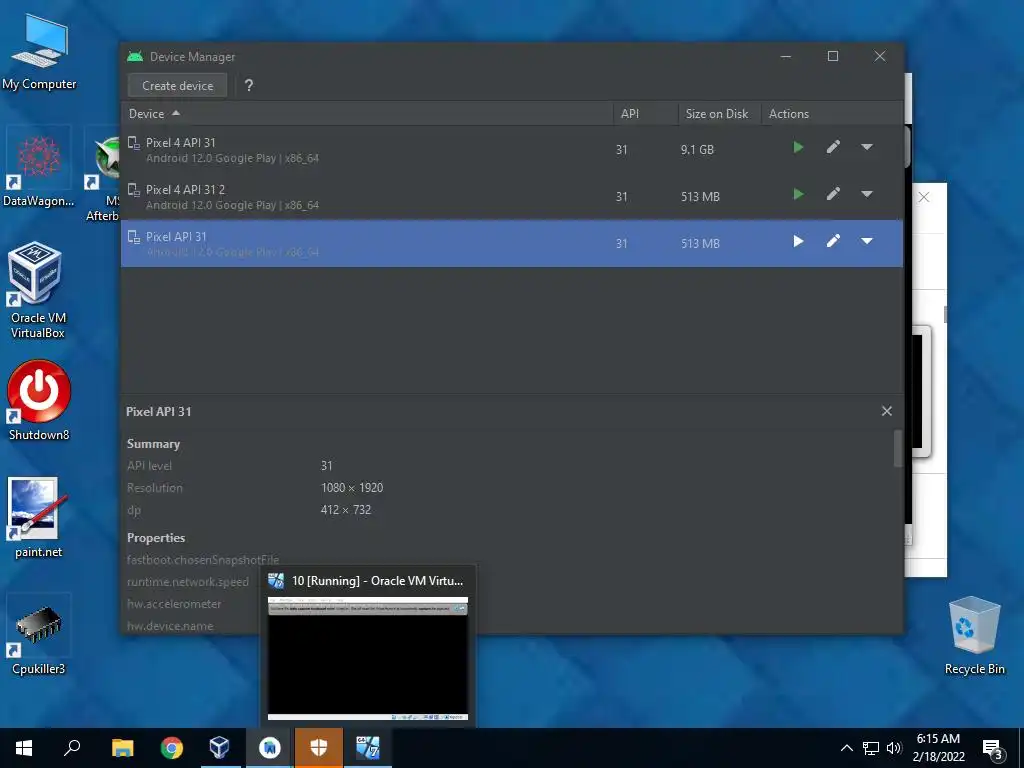The image size is (1024, 768).
Task: Edit the Pixel 4 API 31 device
Action: [833, 147]
